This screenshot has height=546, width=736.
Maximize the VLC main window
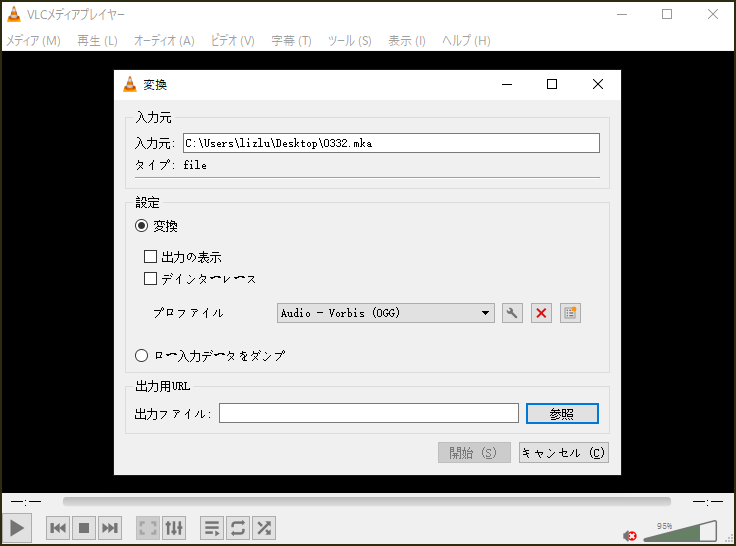point(667,14)
